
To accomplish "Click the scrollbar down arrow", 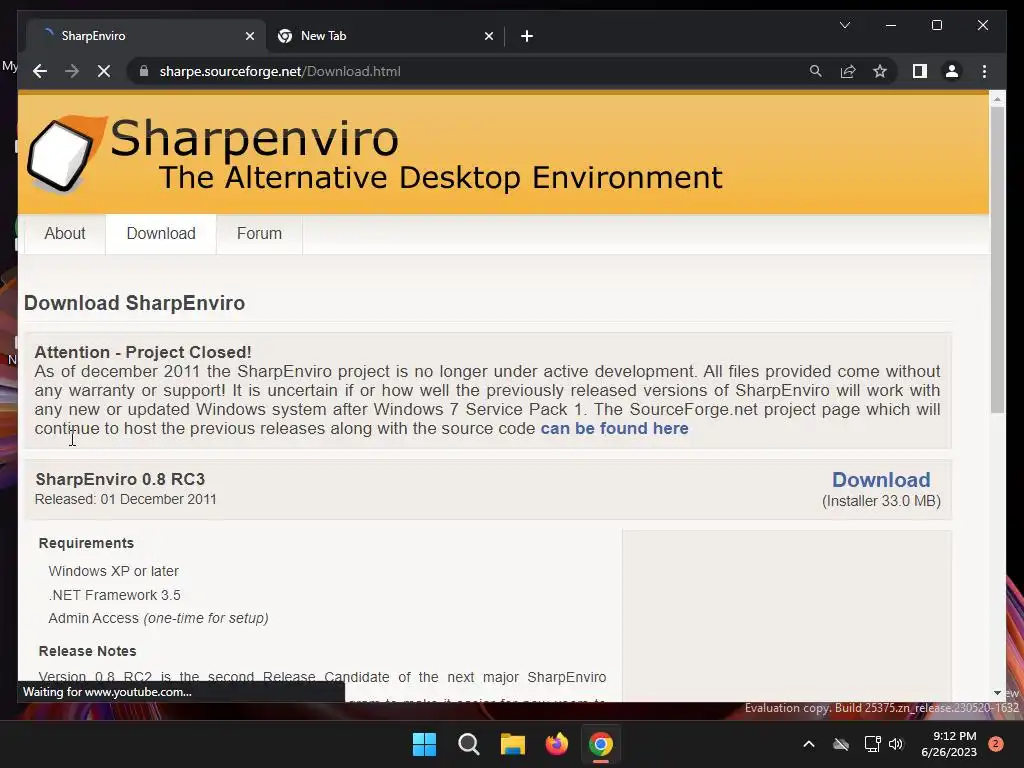I will pyautogui.click(x=997, y=693).
